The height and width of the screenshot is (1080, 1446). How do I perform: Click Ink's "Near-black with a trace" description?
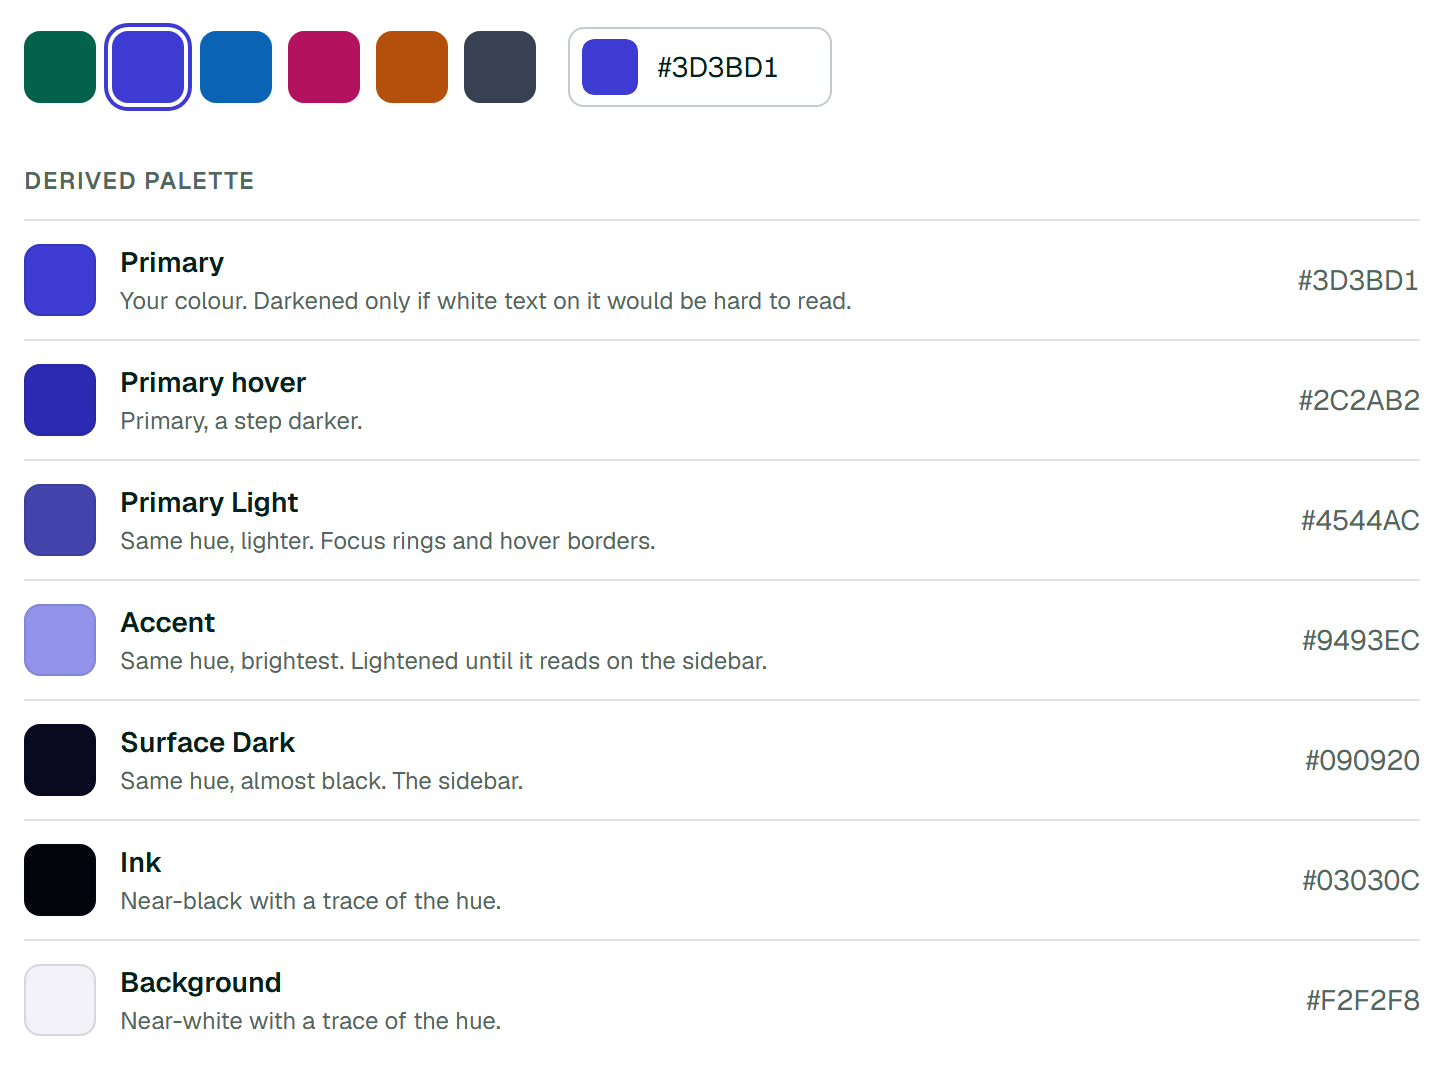pos(311,901)
